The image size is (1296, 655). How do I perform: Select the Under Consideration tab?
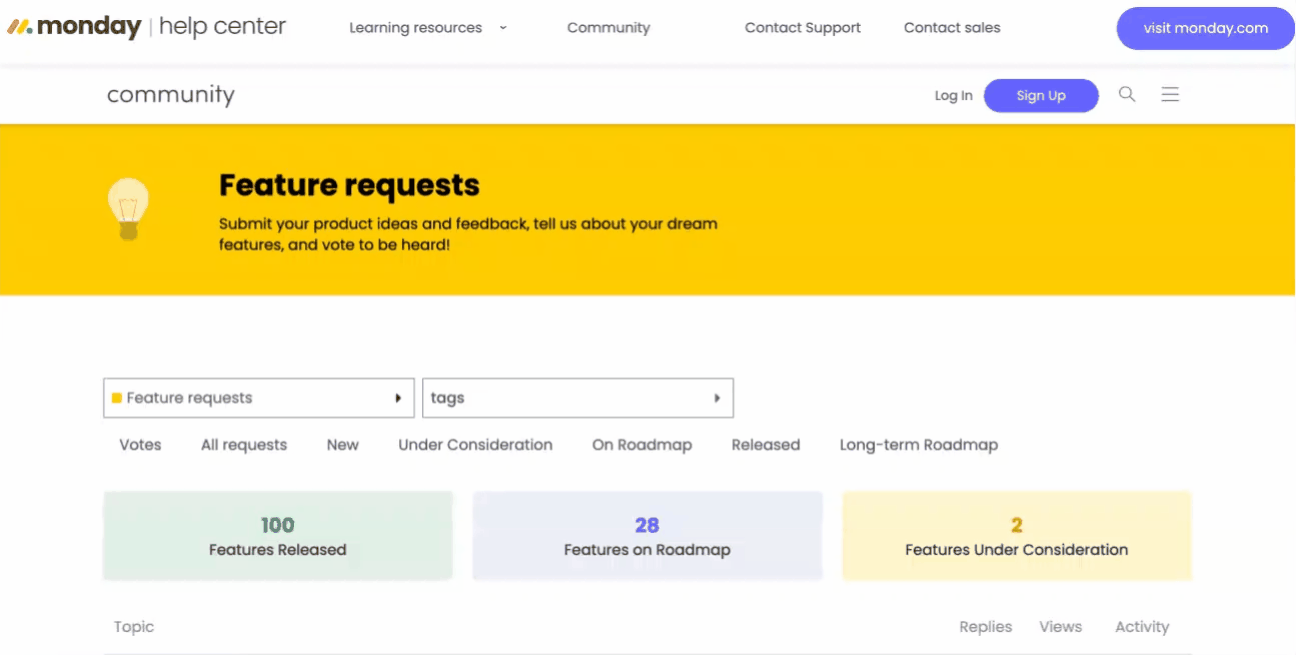[475, 445]
